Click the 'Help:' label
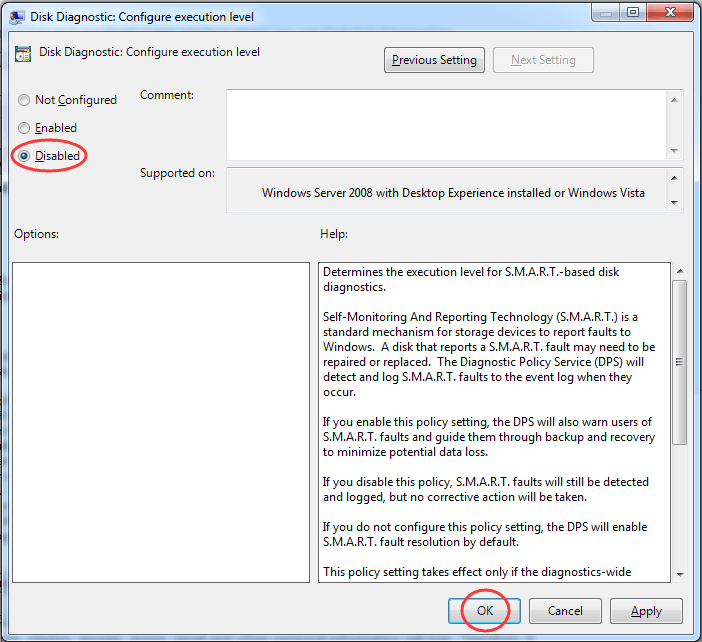 point(334,234)
